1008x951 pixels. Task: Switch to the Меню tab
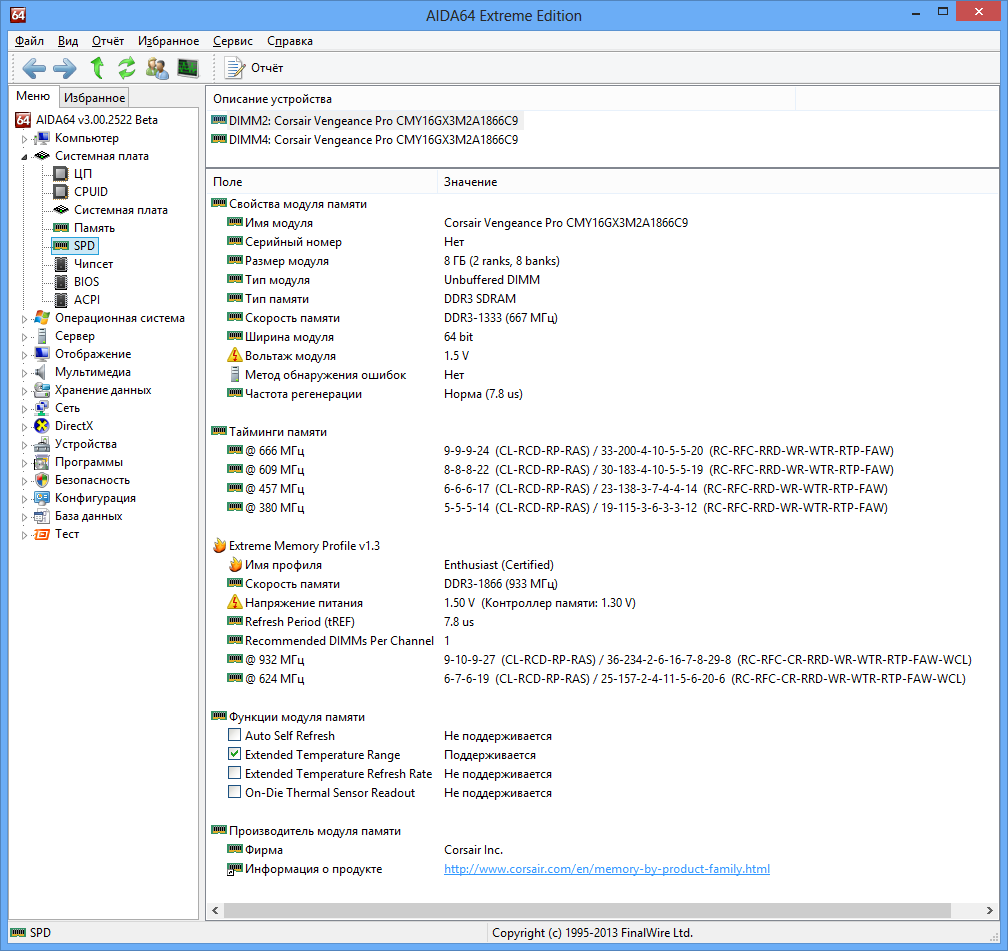click(x=33, y=96)
